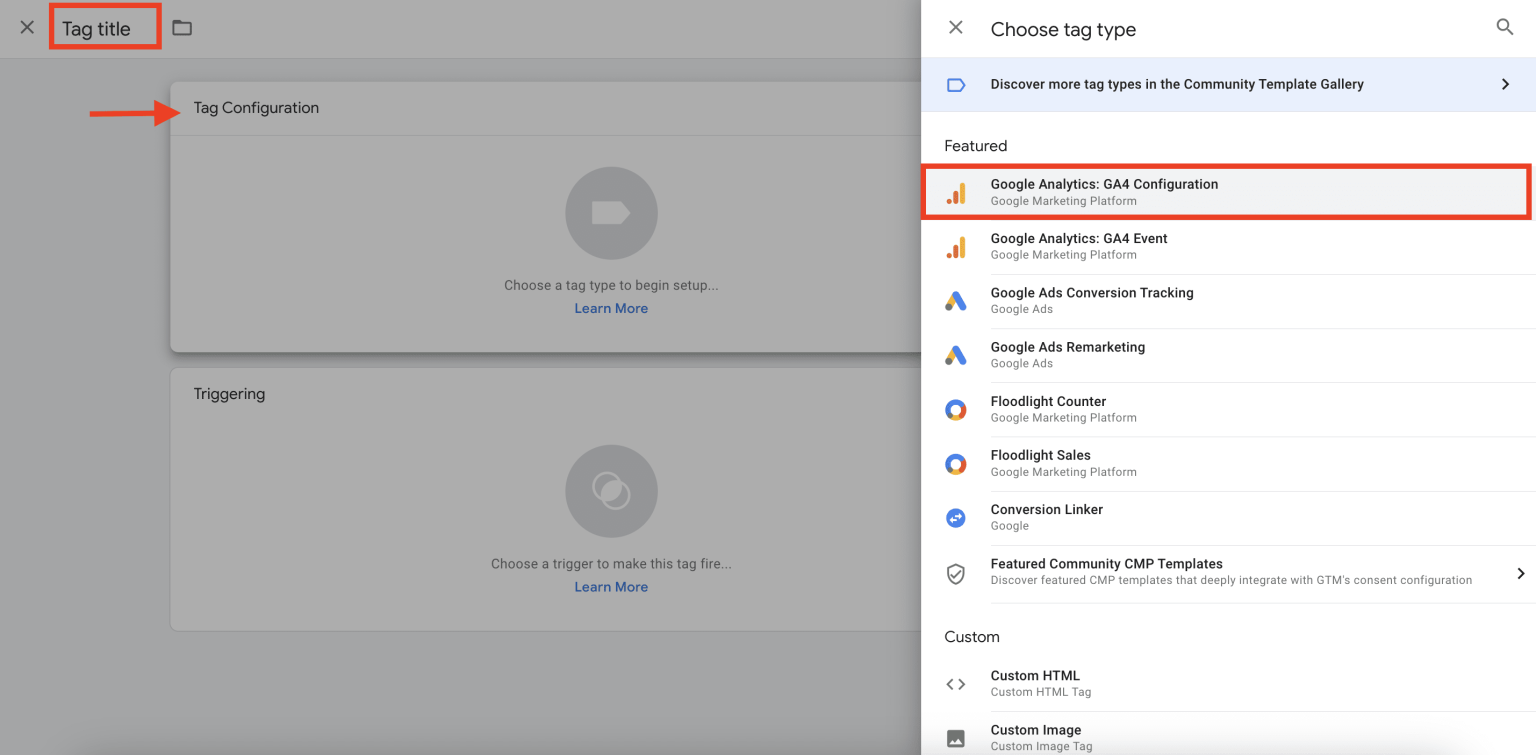The image size is (1536, 755).
Task: Choose Google Ads Remarketing tag type
Action: pos(1228,355)
